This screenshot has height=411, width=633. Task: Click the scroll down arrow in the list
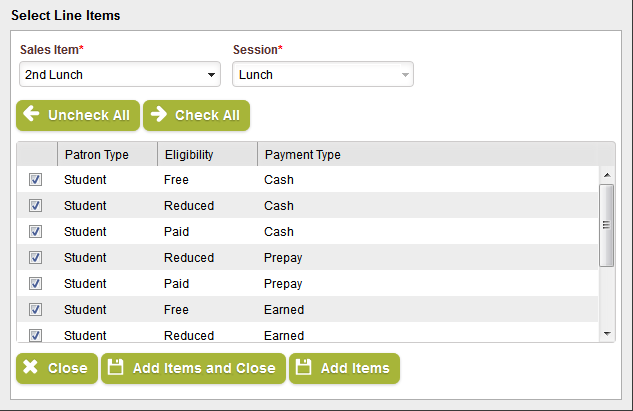(606, 333)
